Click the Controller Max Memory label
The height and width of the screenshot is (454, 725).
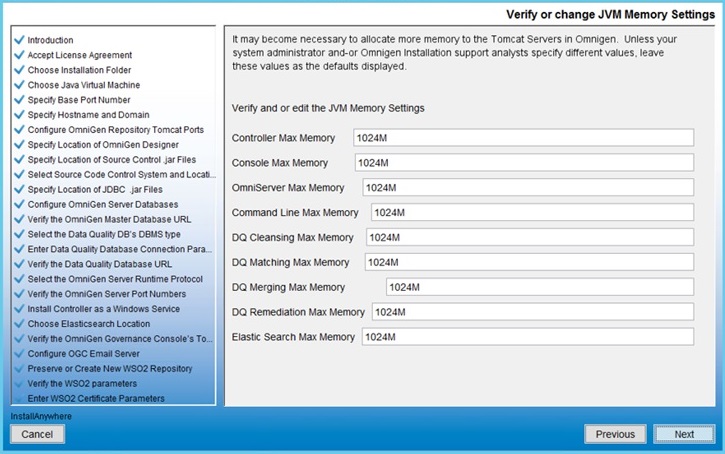click(283, 138)
